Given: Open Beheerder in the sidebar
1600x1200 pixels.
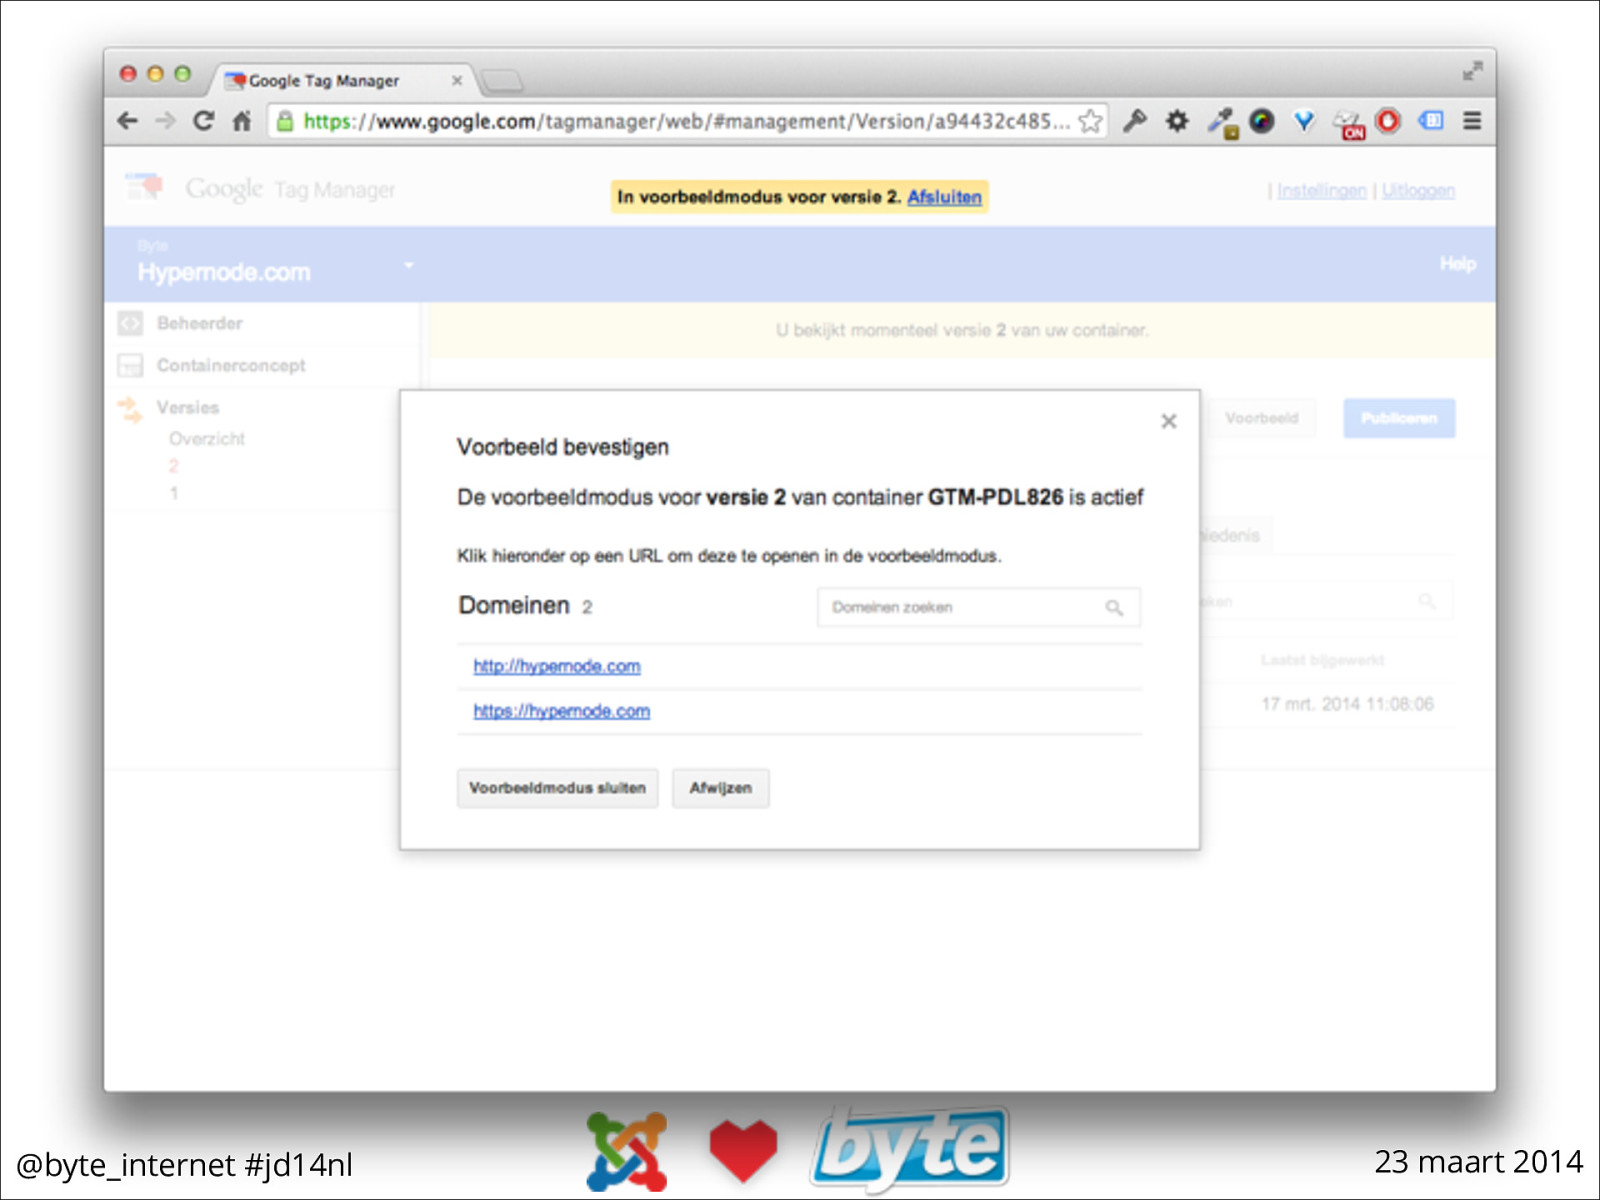Looking at the screenshot, I should click(x=200, y=323).
